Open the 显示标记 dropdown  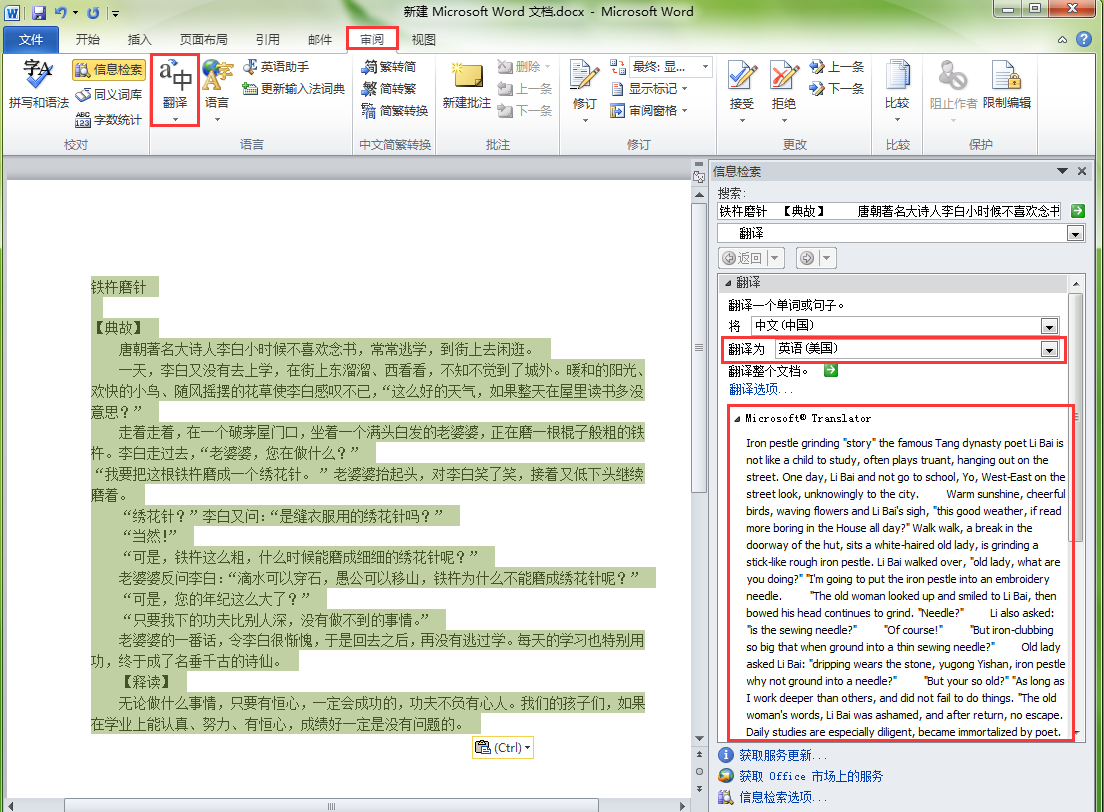pyautogui.click(x=648, y=89)
